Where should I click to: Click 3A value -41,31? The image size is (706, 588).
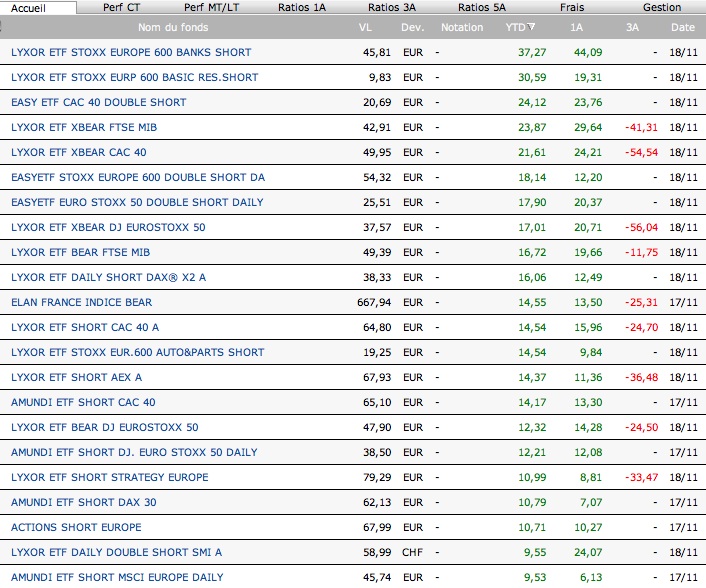click(641, 127)
